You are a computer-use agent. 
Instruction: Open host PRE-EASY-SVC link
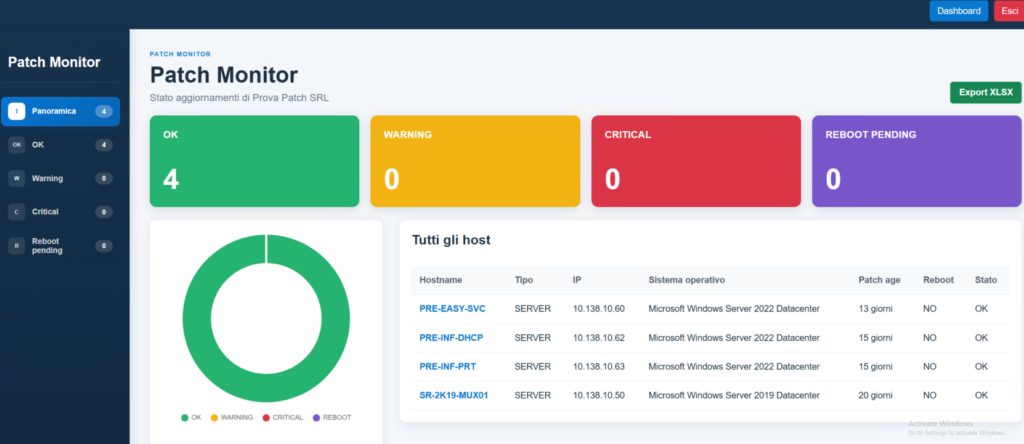(452, 309)
